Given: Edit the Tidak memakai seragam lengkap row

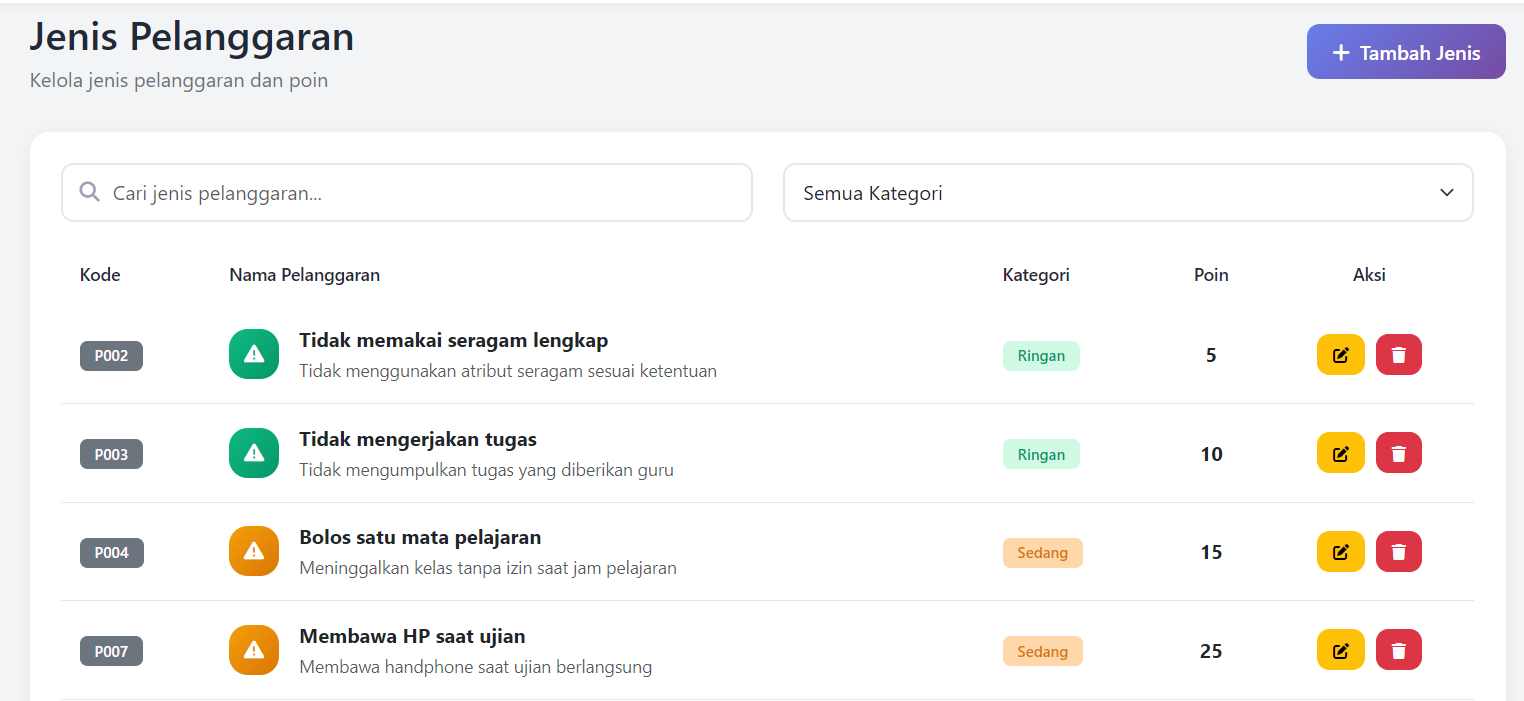Looking at the screenshot, I should [x=1341, y=355].
